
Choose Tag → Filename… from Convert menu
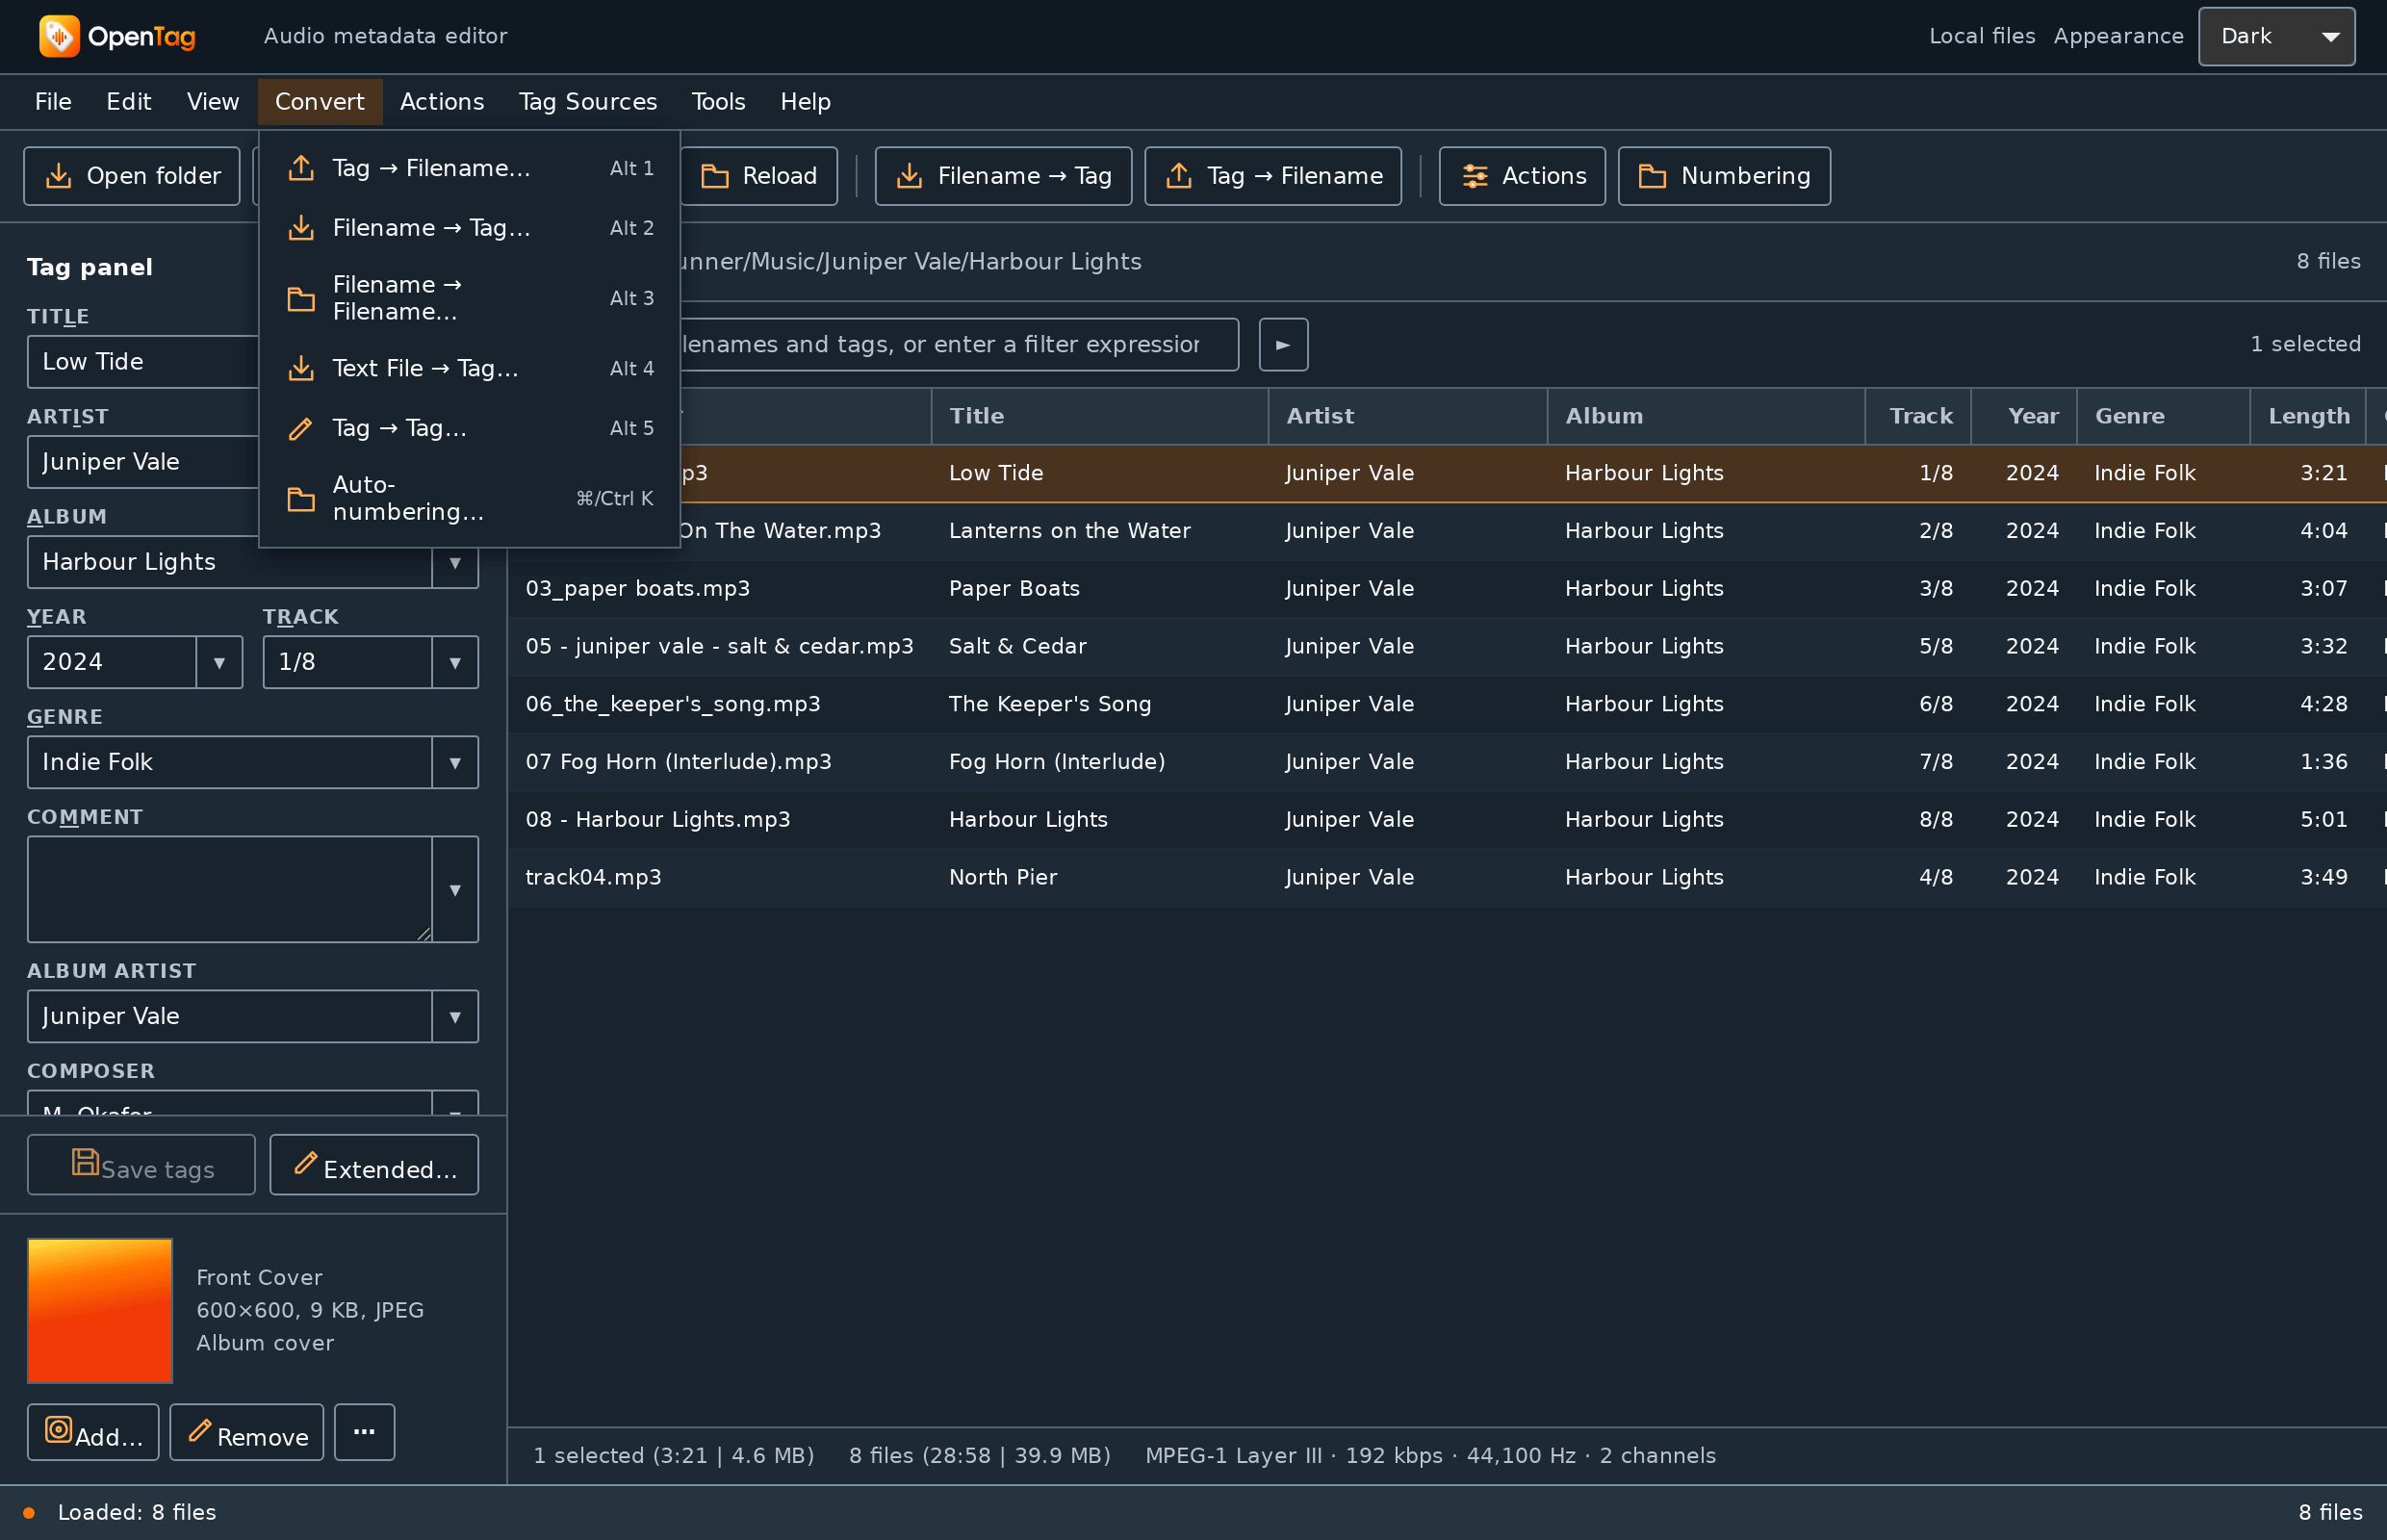pos(470,168)
